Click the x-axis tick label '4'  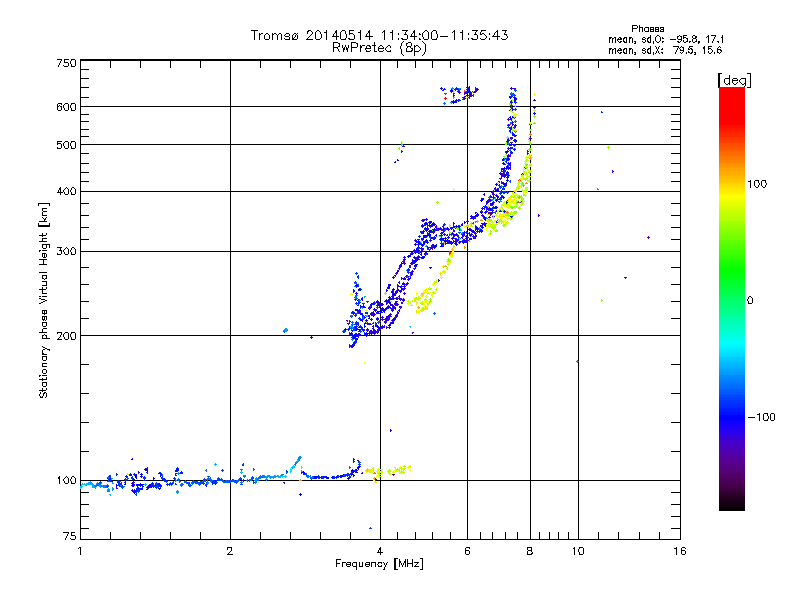[380, 551]
